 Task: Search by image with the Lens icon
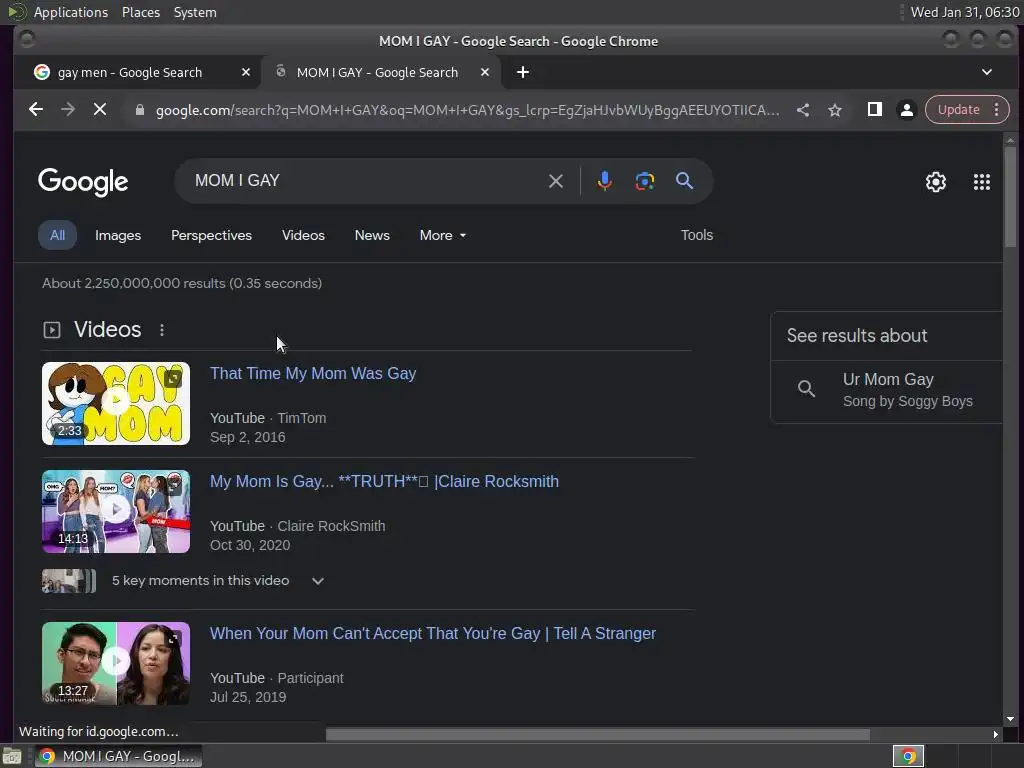(x=645, y=181)
